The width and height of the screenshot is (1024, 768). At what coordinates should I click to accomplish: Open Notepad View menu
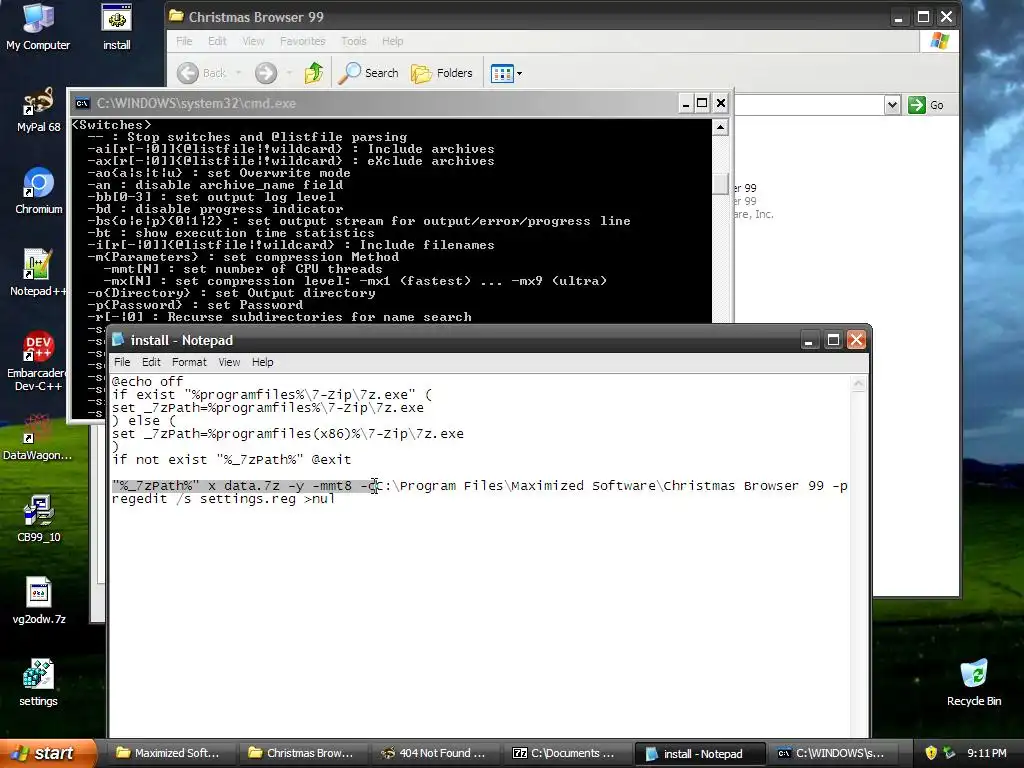click(x=229, y=362)
